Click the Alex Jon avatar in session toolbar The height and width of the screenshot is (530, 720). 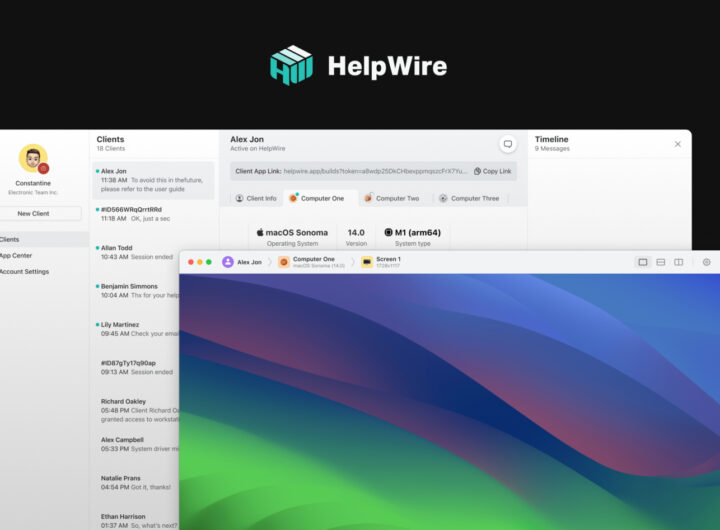pos(228,262)
